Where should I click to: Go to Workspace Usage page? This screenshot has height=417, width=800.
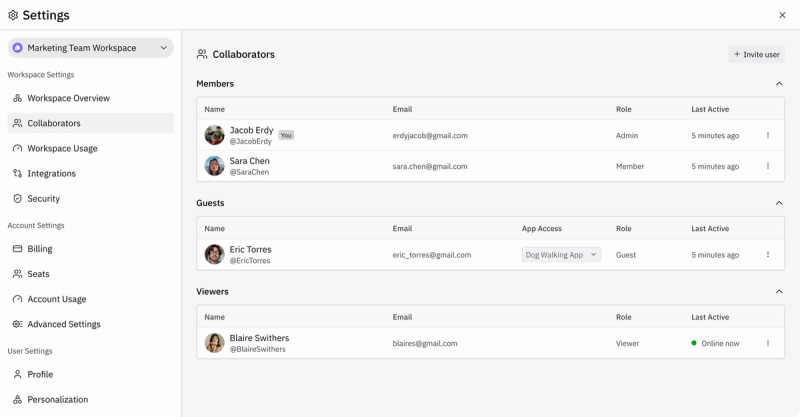(91, 149)
